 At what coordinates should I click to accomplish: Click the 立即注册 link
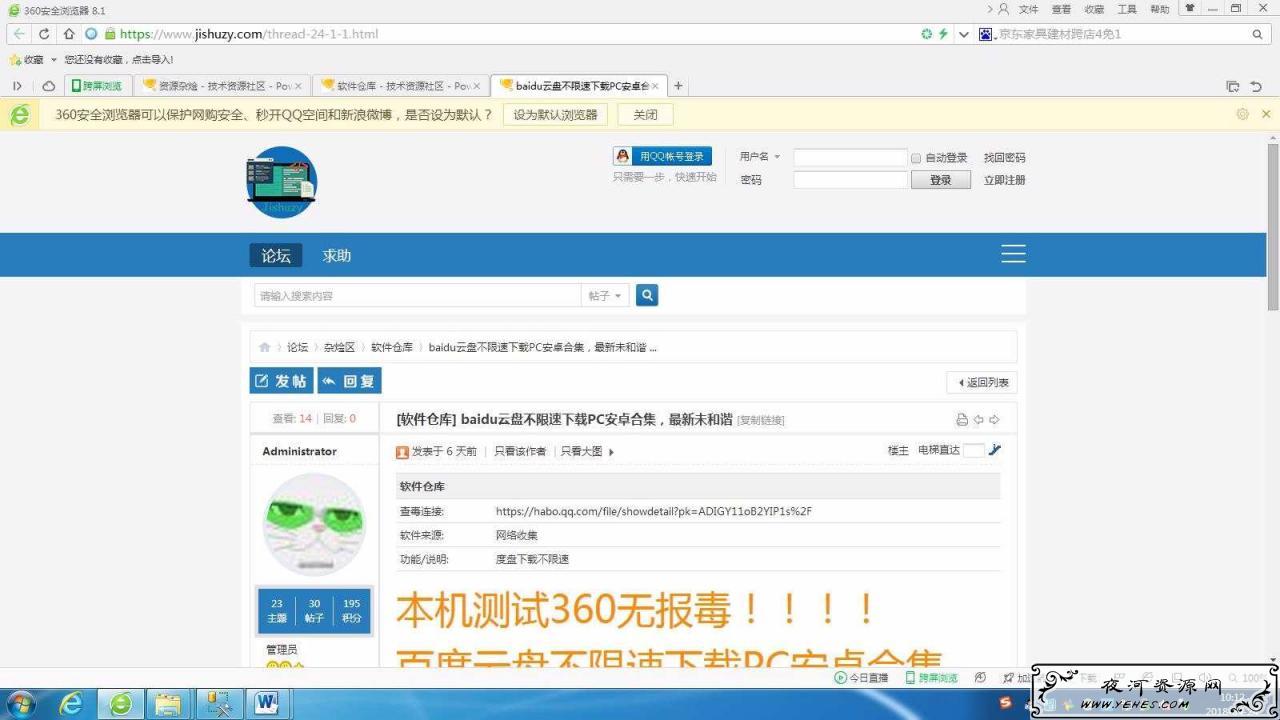pyautogui.click(x=1004, y=180)
